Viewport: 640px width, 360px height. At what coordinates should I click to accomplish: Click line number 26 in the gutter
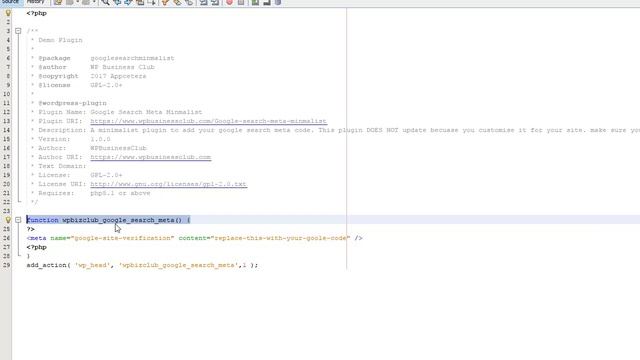(7, 238)
